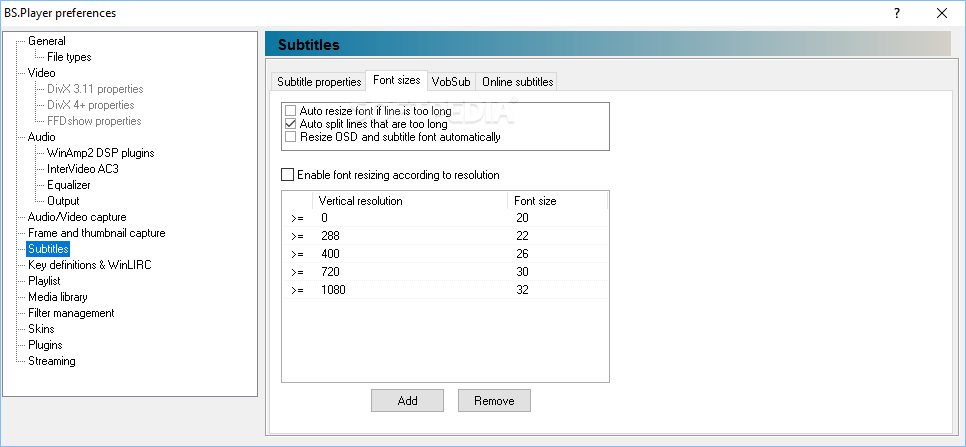This screenshot has height=447, width=966.
Task: Select the row with resolution 400
Action: click(x=445, y=254)
